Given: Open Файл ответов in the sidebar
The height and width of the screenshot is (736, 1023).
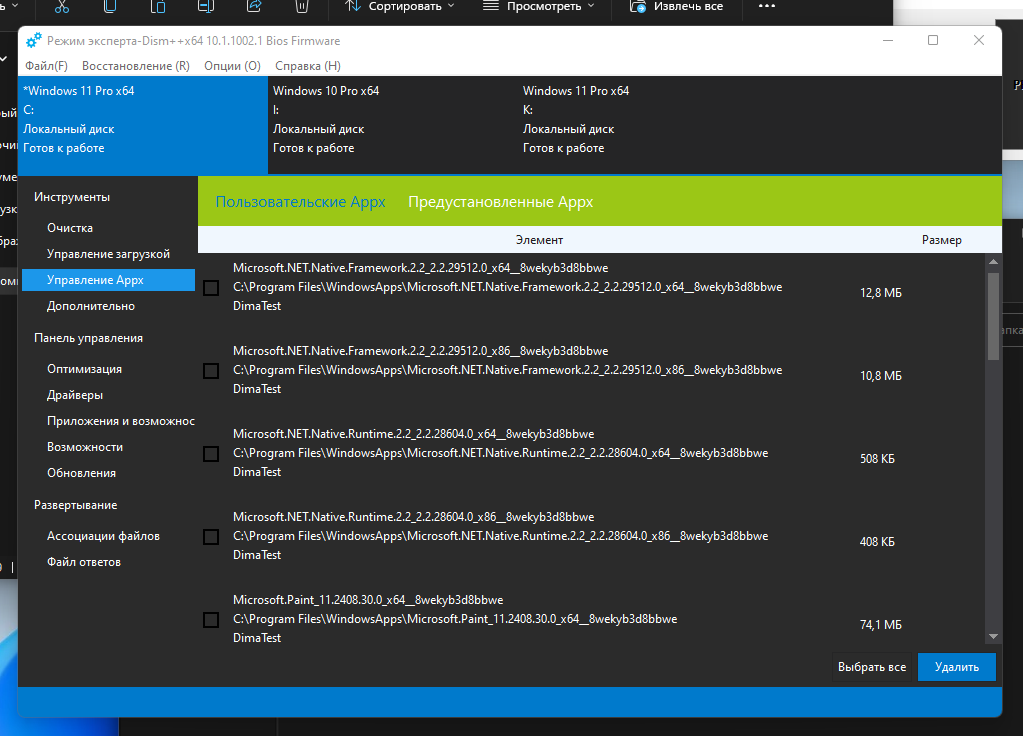Looking at the screenshot, I should point(84,562).
